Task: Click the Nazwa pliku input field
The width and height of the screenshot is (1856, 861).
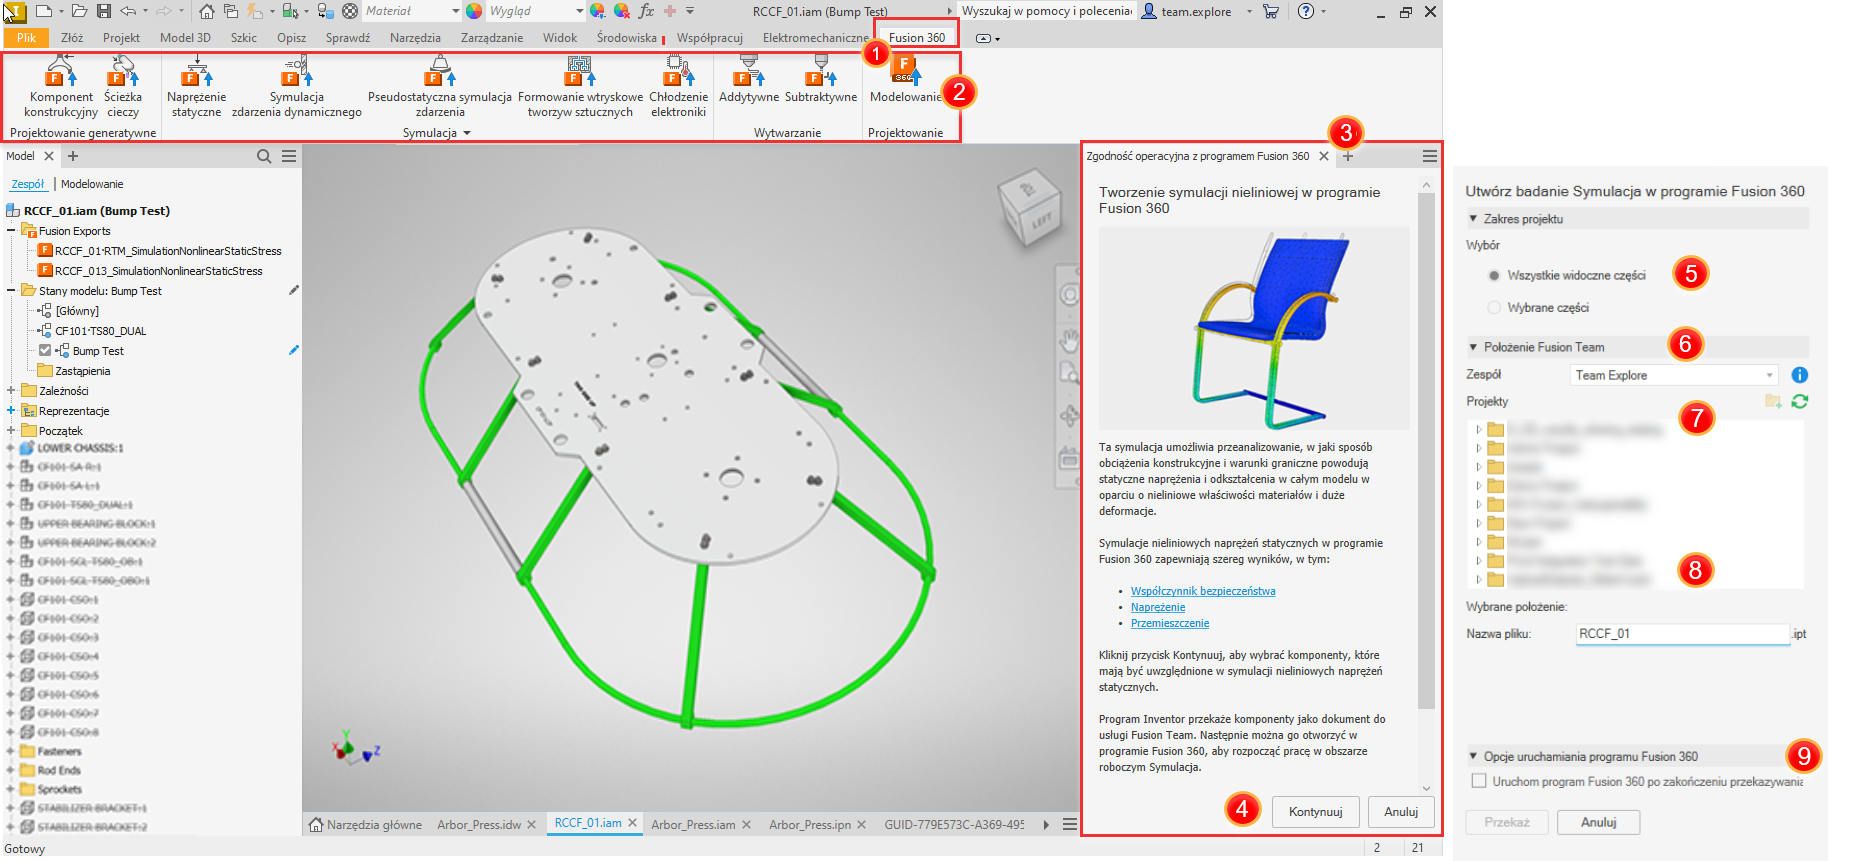Action: pyautogui.click(x=1682, y=634)
